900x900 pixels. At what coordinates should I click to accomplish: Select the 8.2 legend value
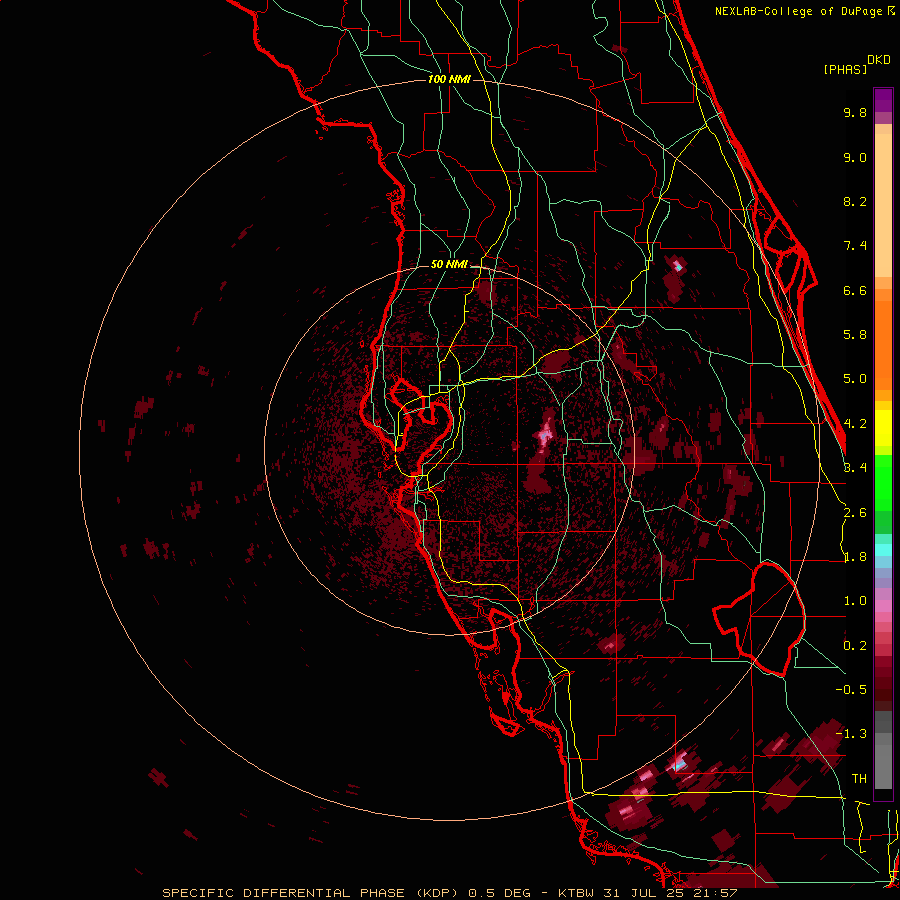tap(855, 201)
